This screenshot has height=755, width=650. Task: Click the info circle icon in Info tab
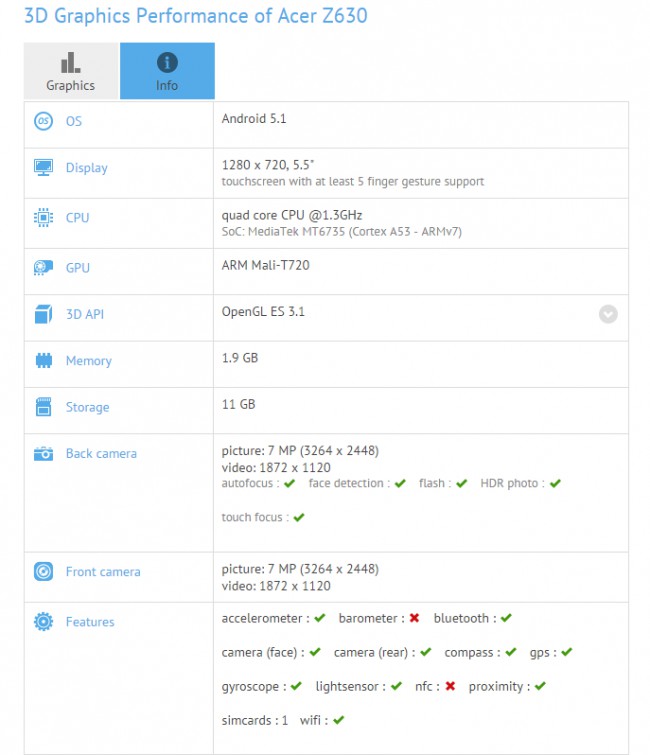point(167,63)
